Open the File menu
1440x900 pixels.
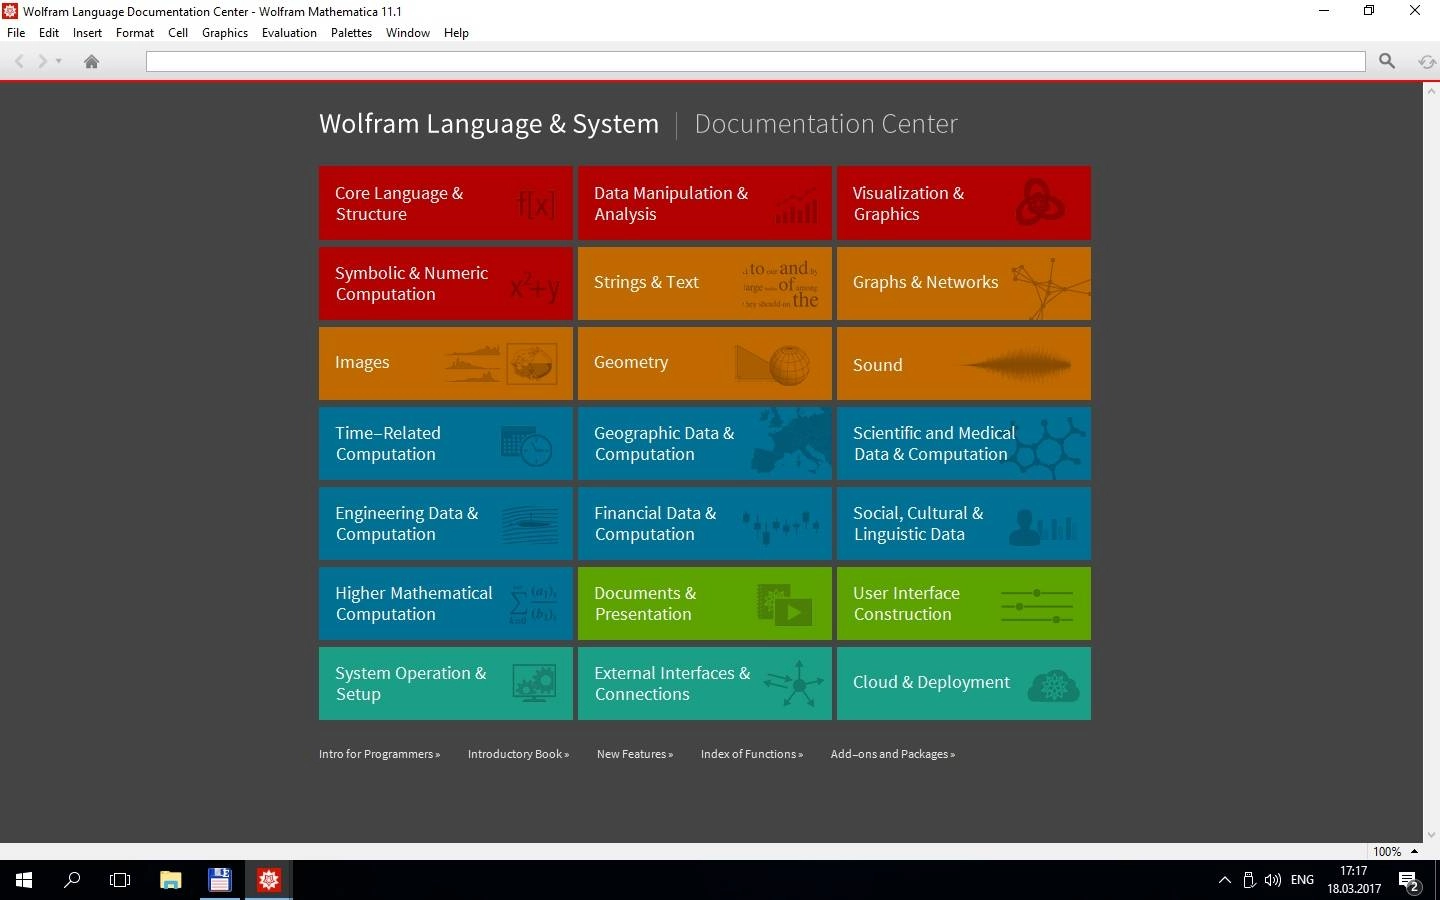pos(16,33)
